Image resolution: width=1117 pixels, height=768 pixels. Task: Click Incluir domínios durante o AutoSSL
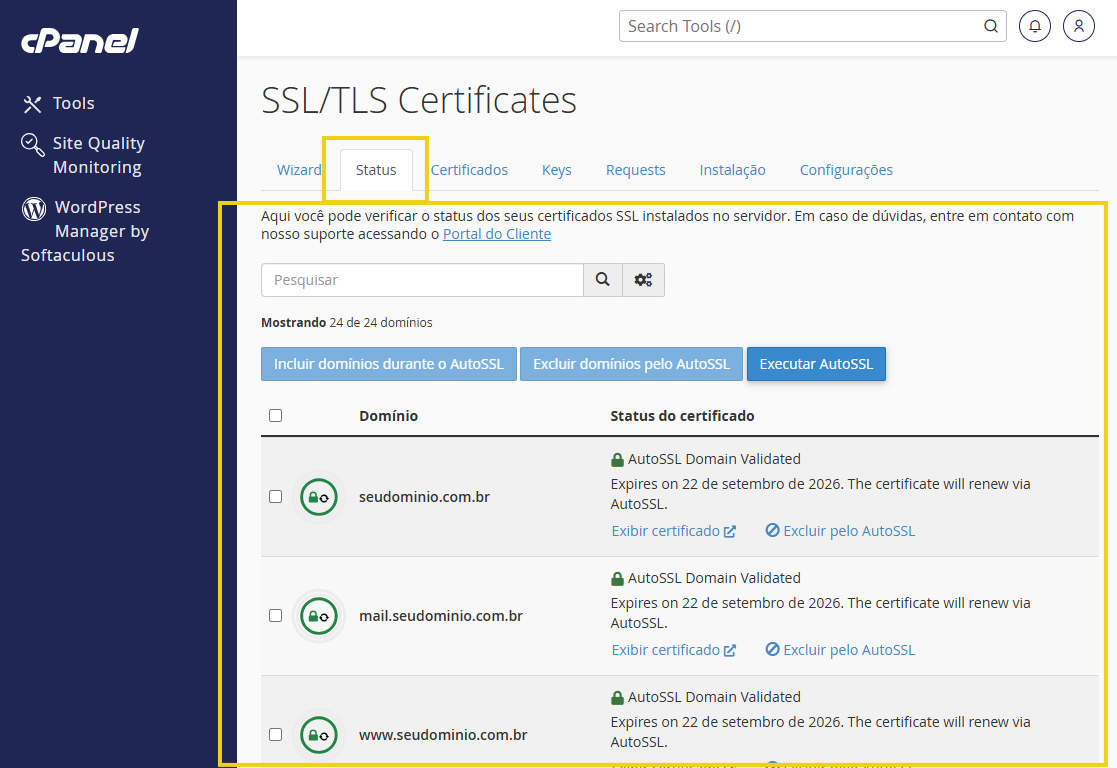[389, 364]
